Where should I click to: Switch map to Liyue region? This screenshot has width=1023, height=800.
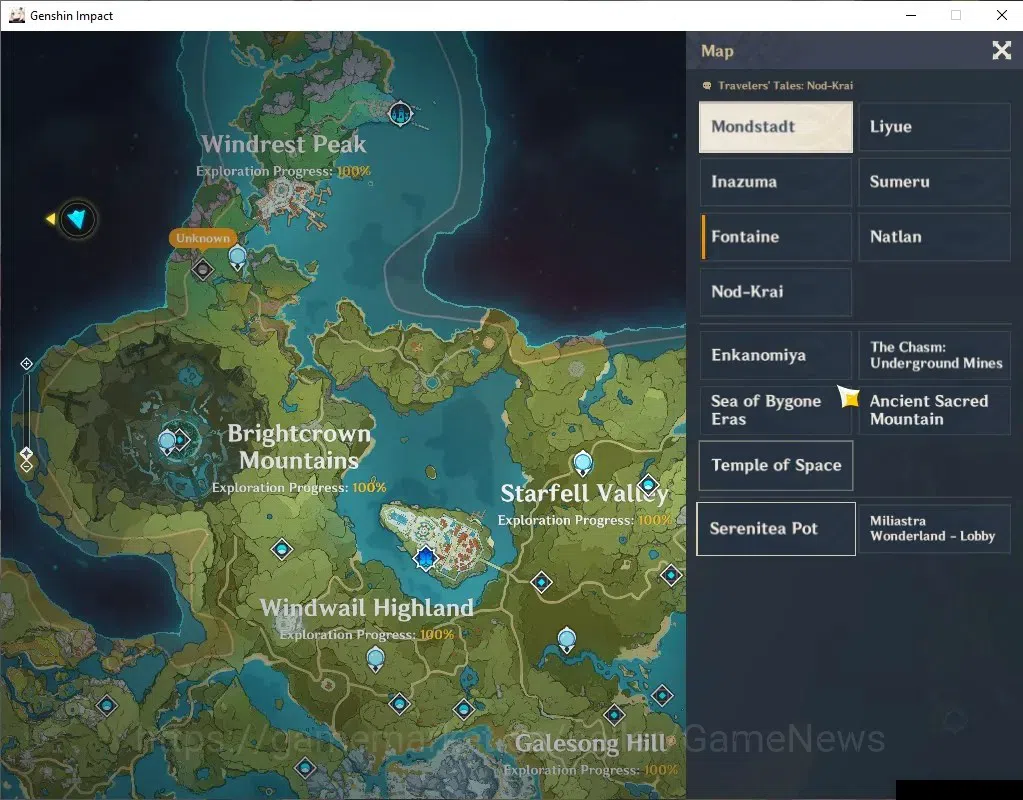[x=934, y=127]
